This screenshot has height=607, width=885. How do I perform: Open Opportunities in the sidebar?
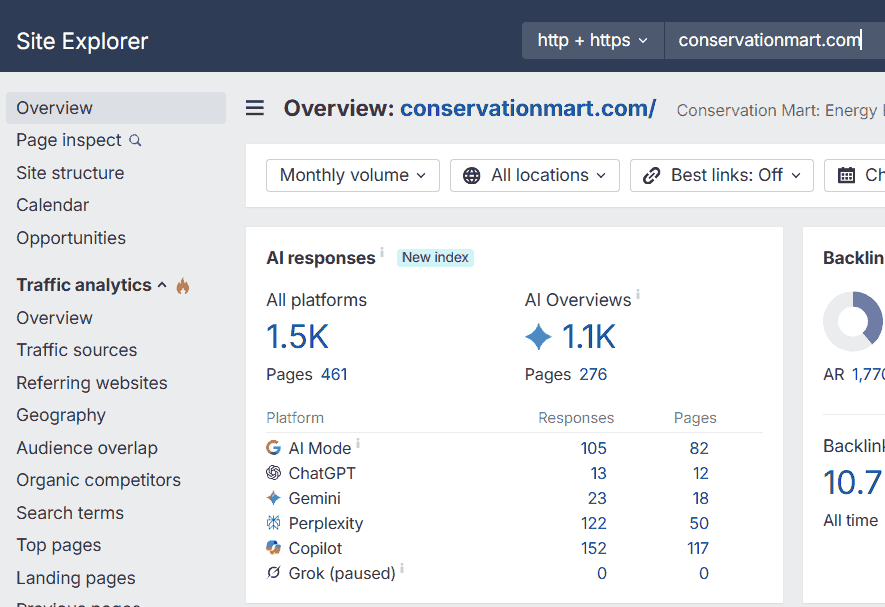tap(71, 238)
